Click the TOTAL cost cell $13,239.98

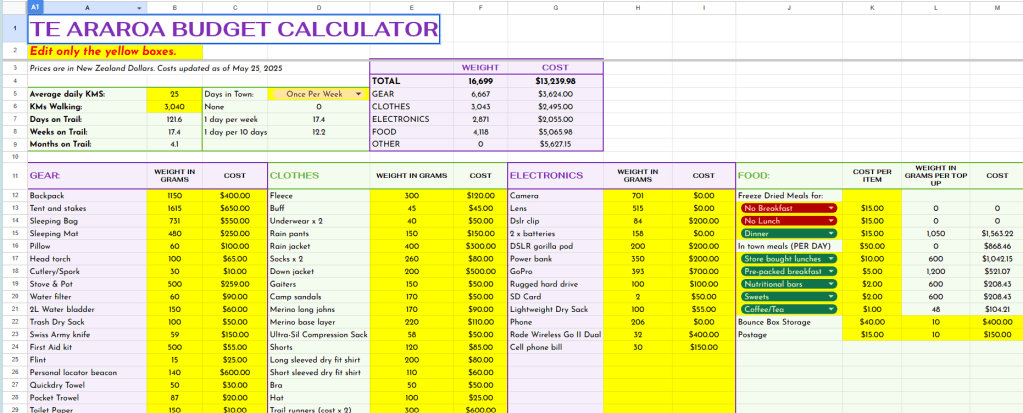(x=556, y=80)
